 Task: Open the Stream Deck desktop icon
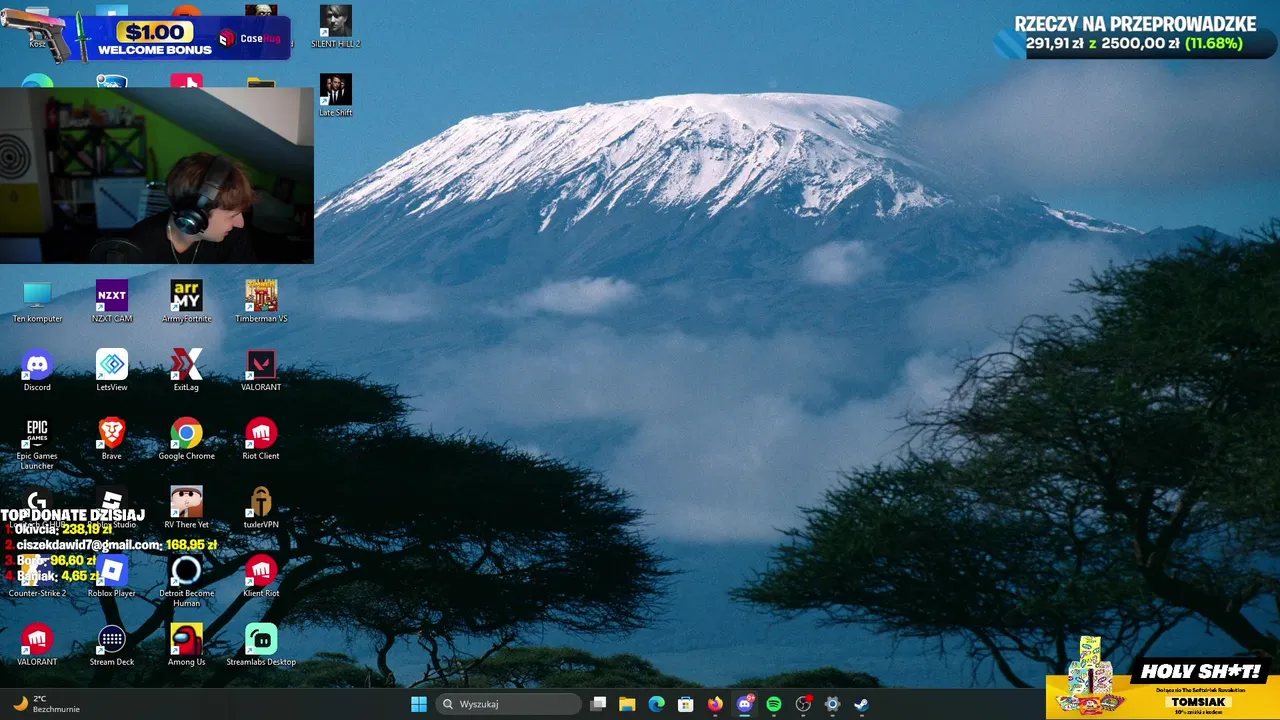[111, 645]
